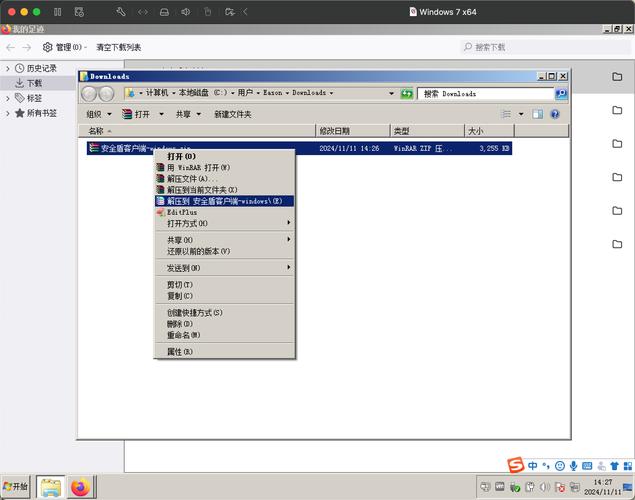This screenshot has height=500, width=635.
Task: Choose 重命名 in the context menu
Action: coord(225,335)
